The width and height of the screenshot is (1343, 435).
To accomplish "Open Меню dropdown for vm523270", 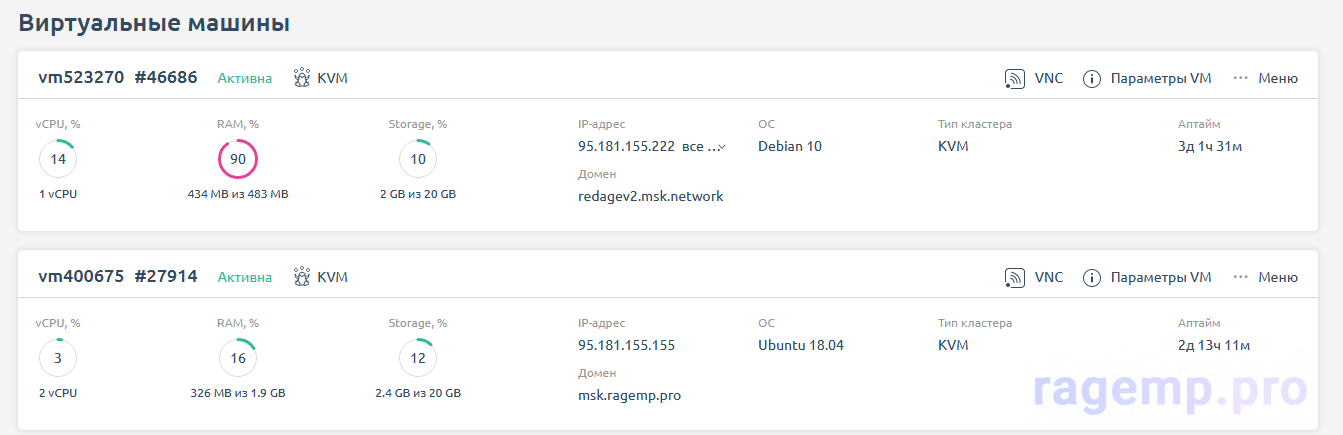I will point(1277,78).
